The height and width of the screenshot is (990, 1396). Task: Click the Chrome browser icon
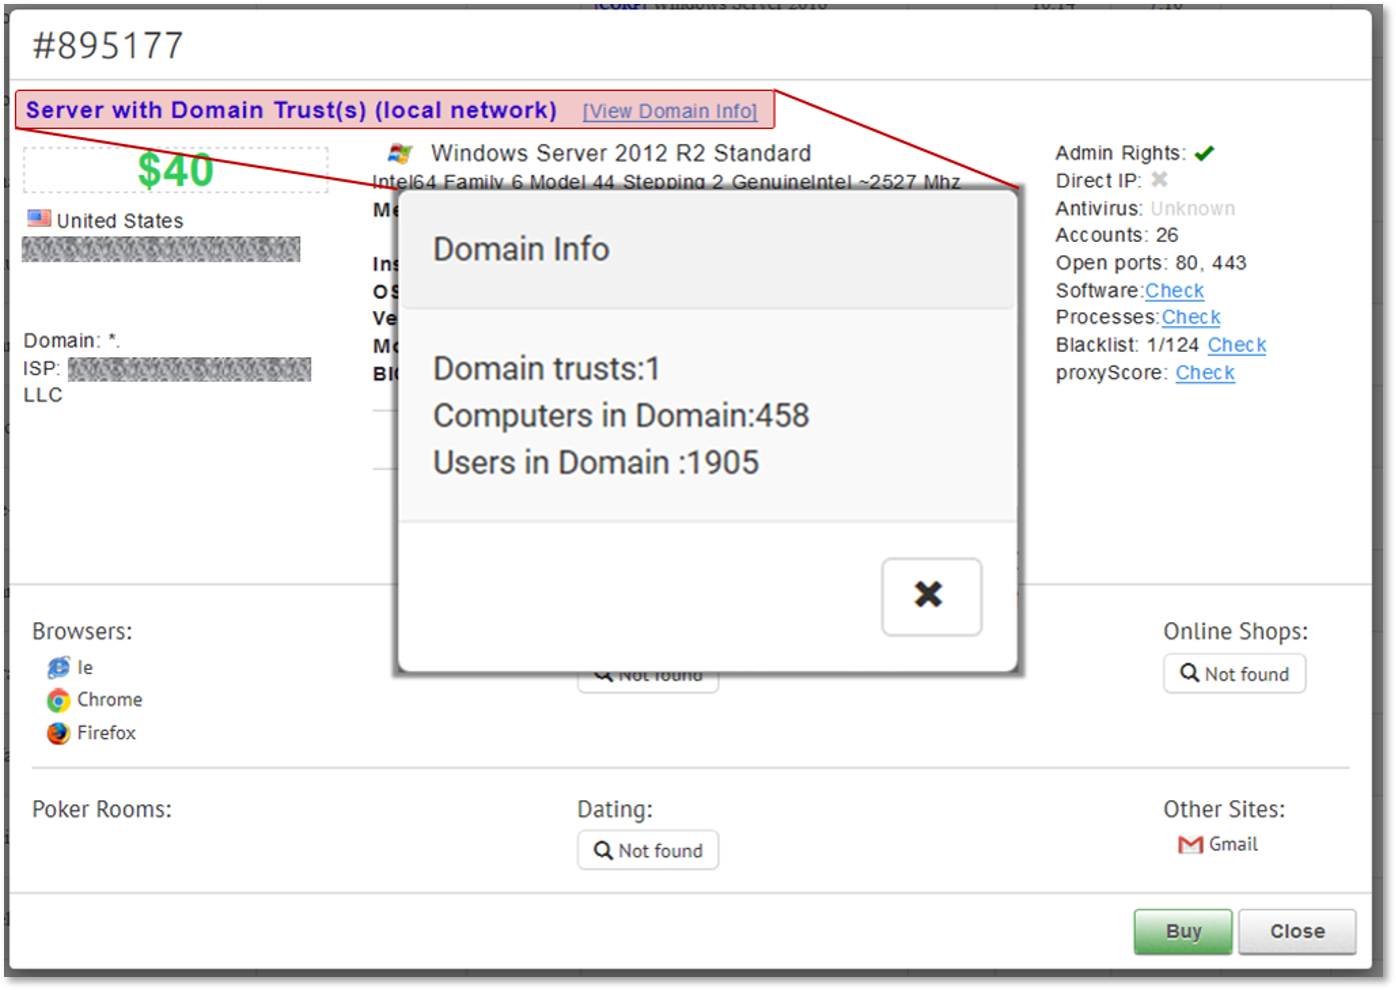(x=58, y=700)
